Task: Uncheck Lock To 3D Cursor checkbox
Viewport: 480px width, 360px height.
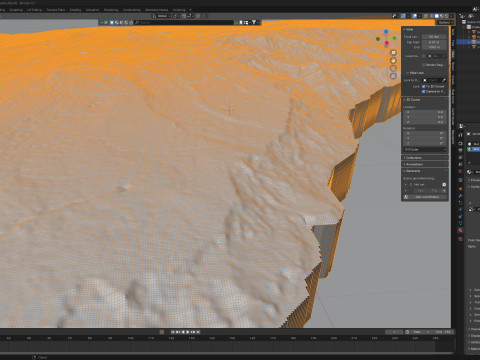Action: (x=423, y=86)
